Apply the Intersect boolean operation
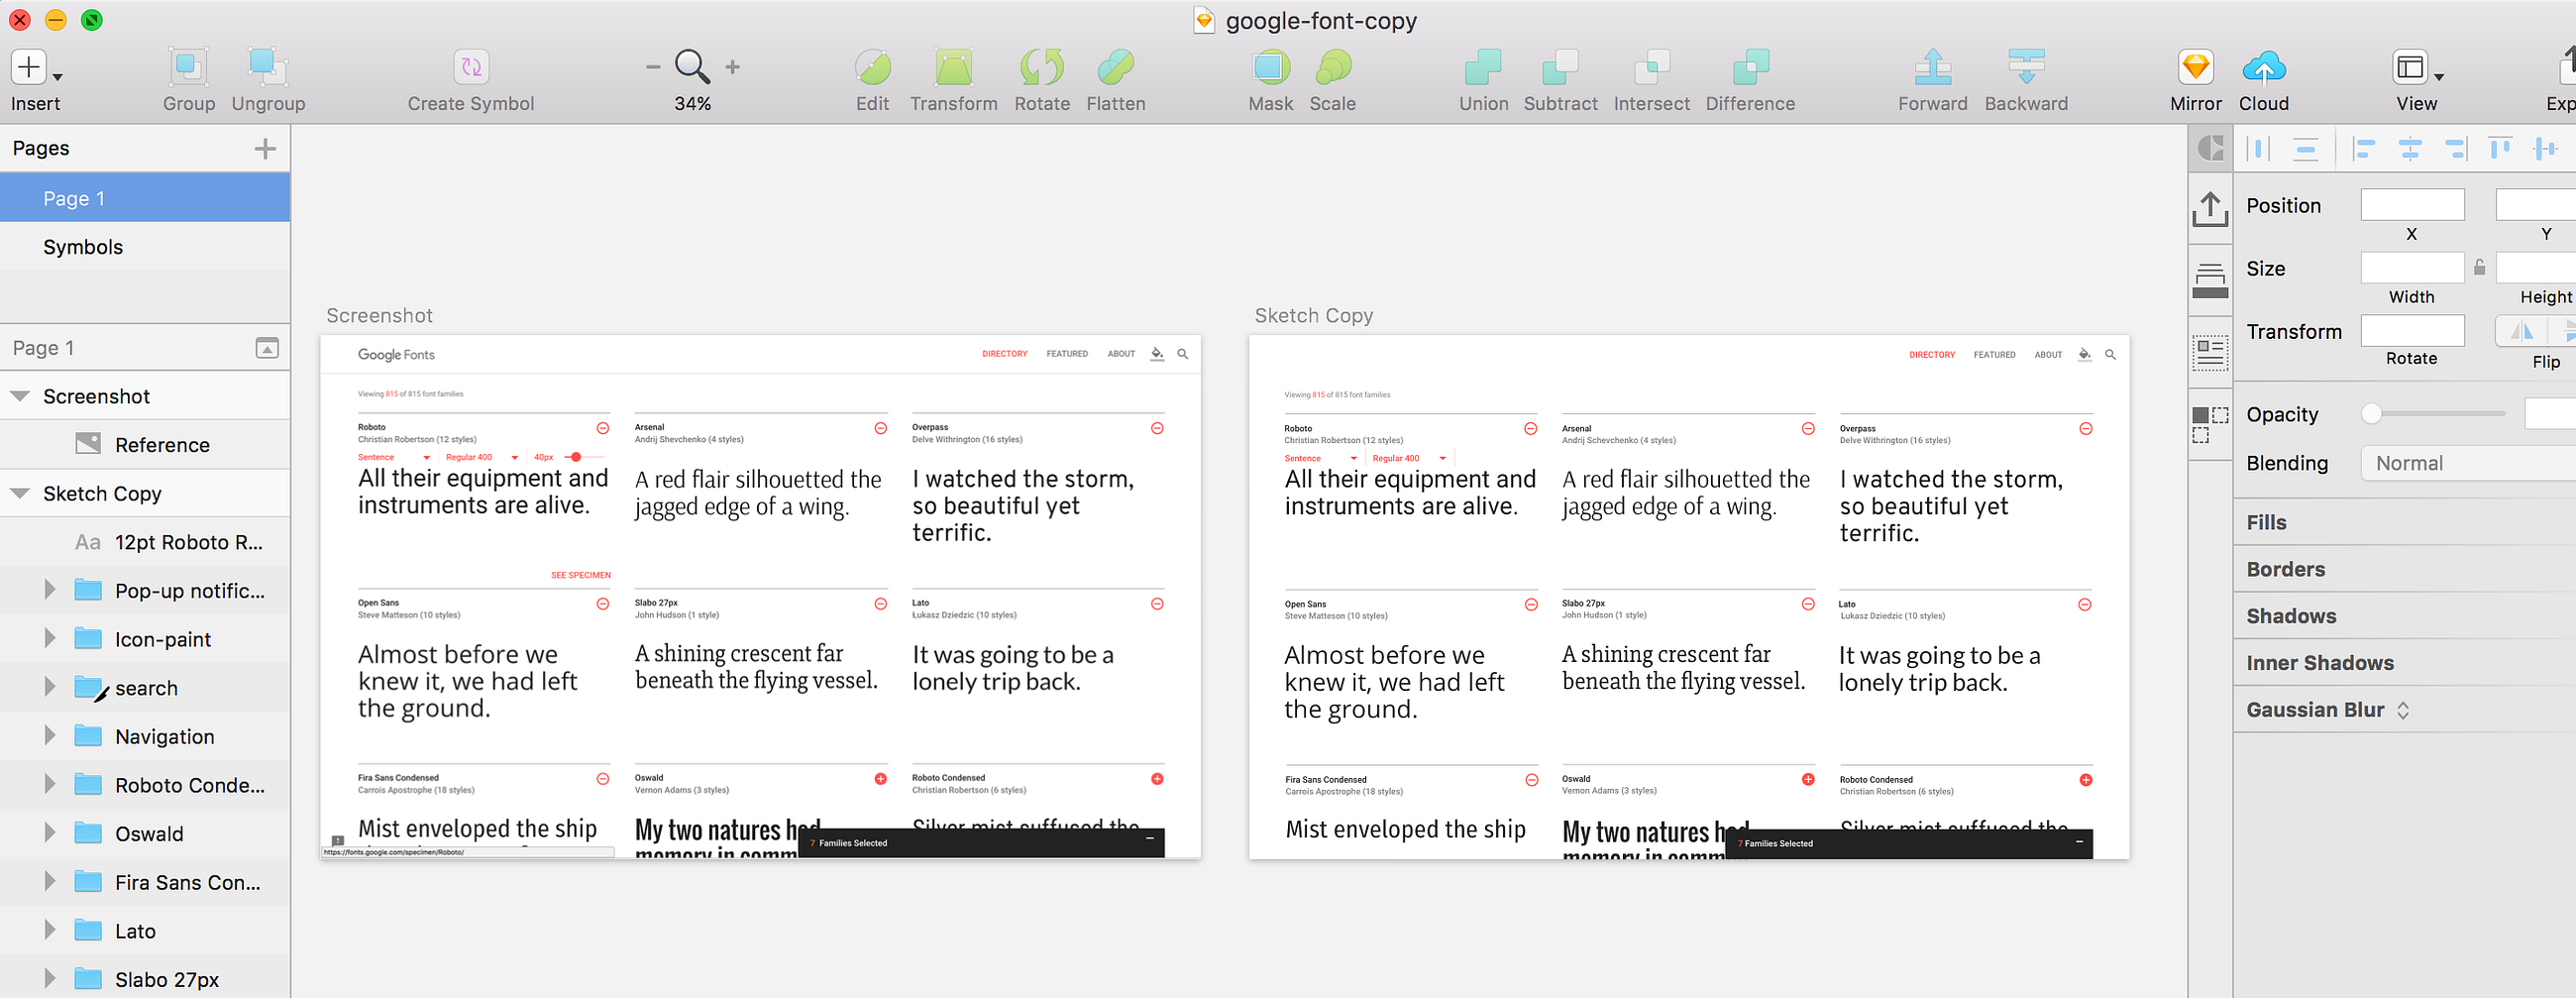 (x=1651, y=67)
